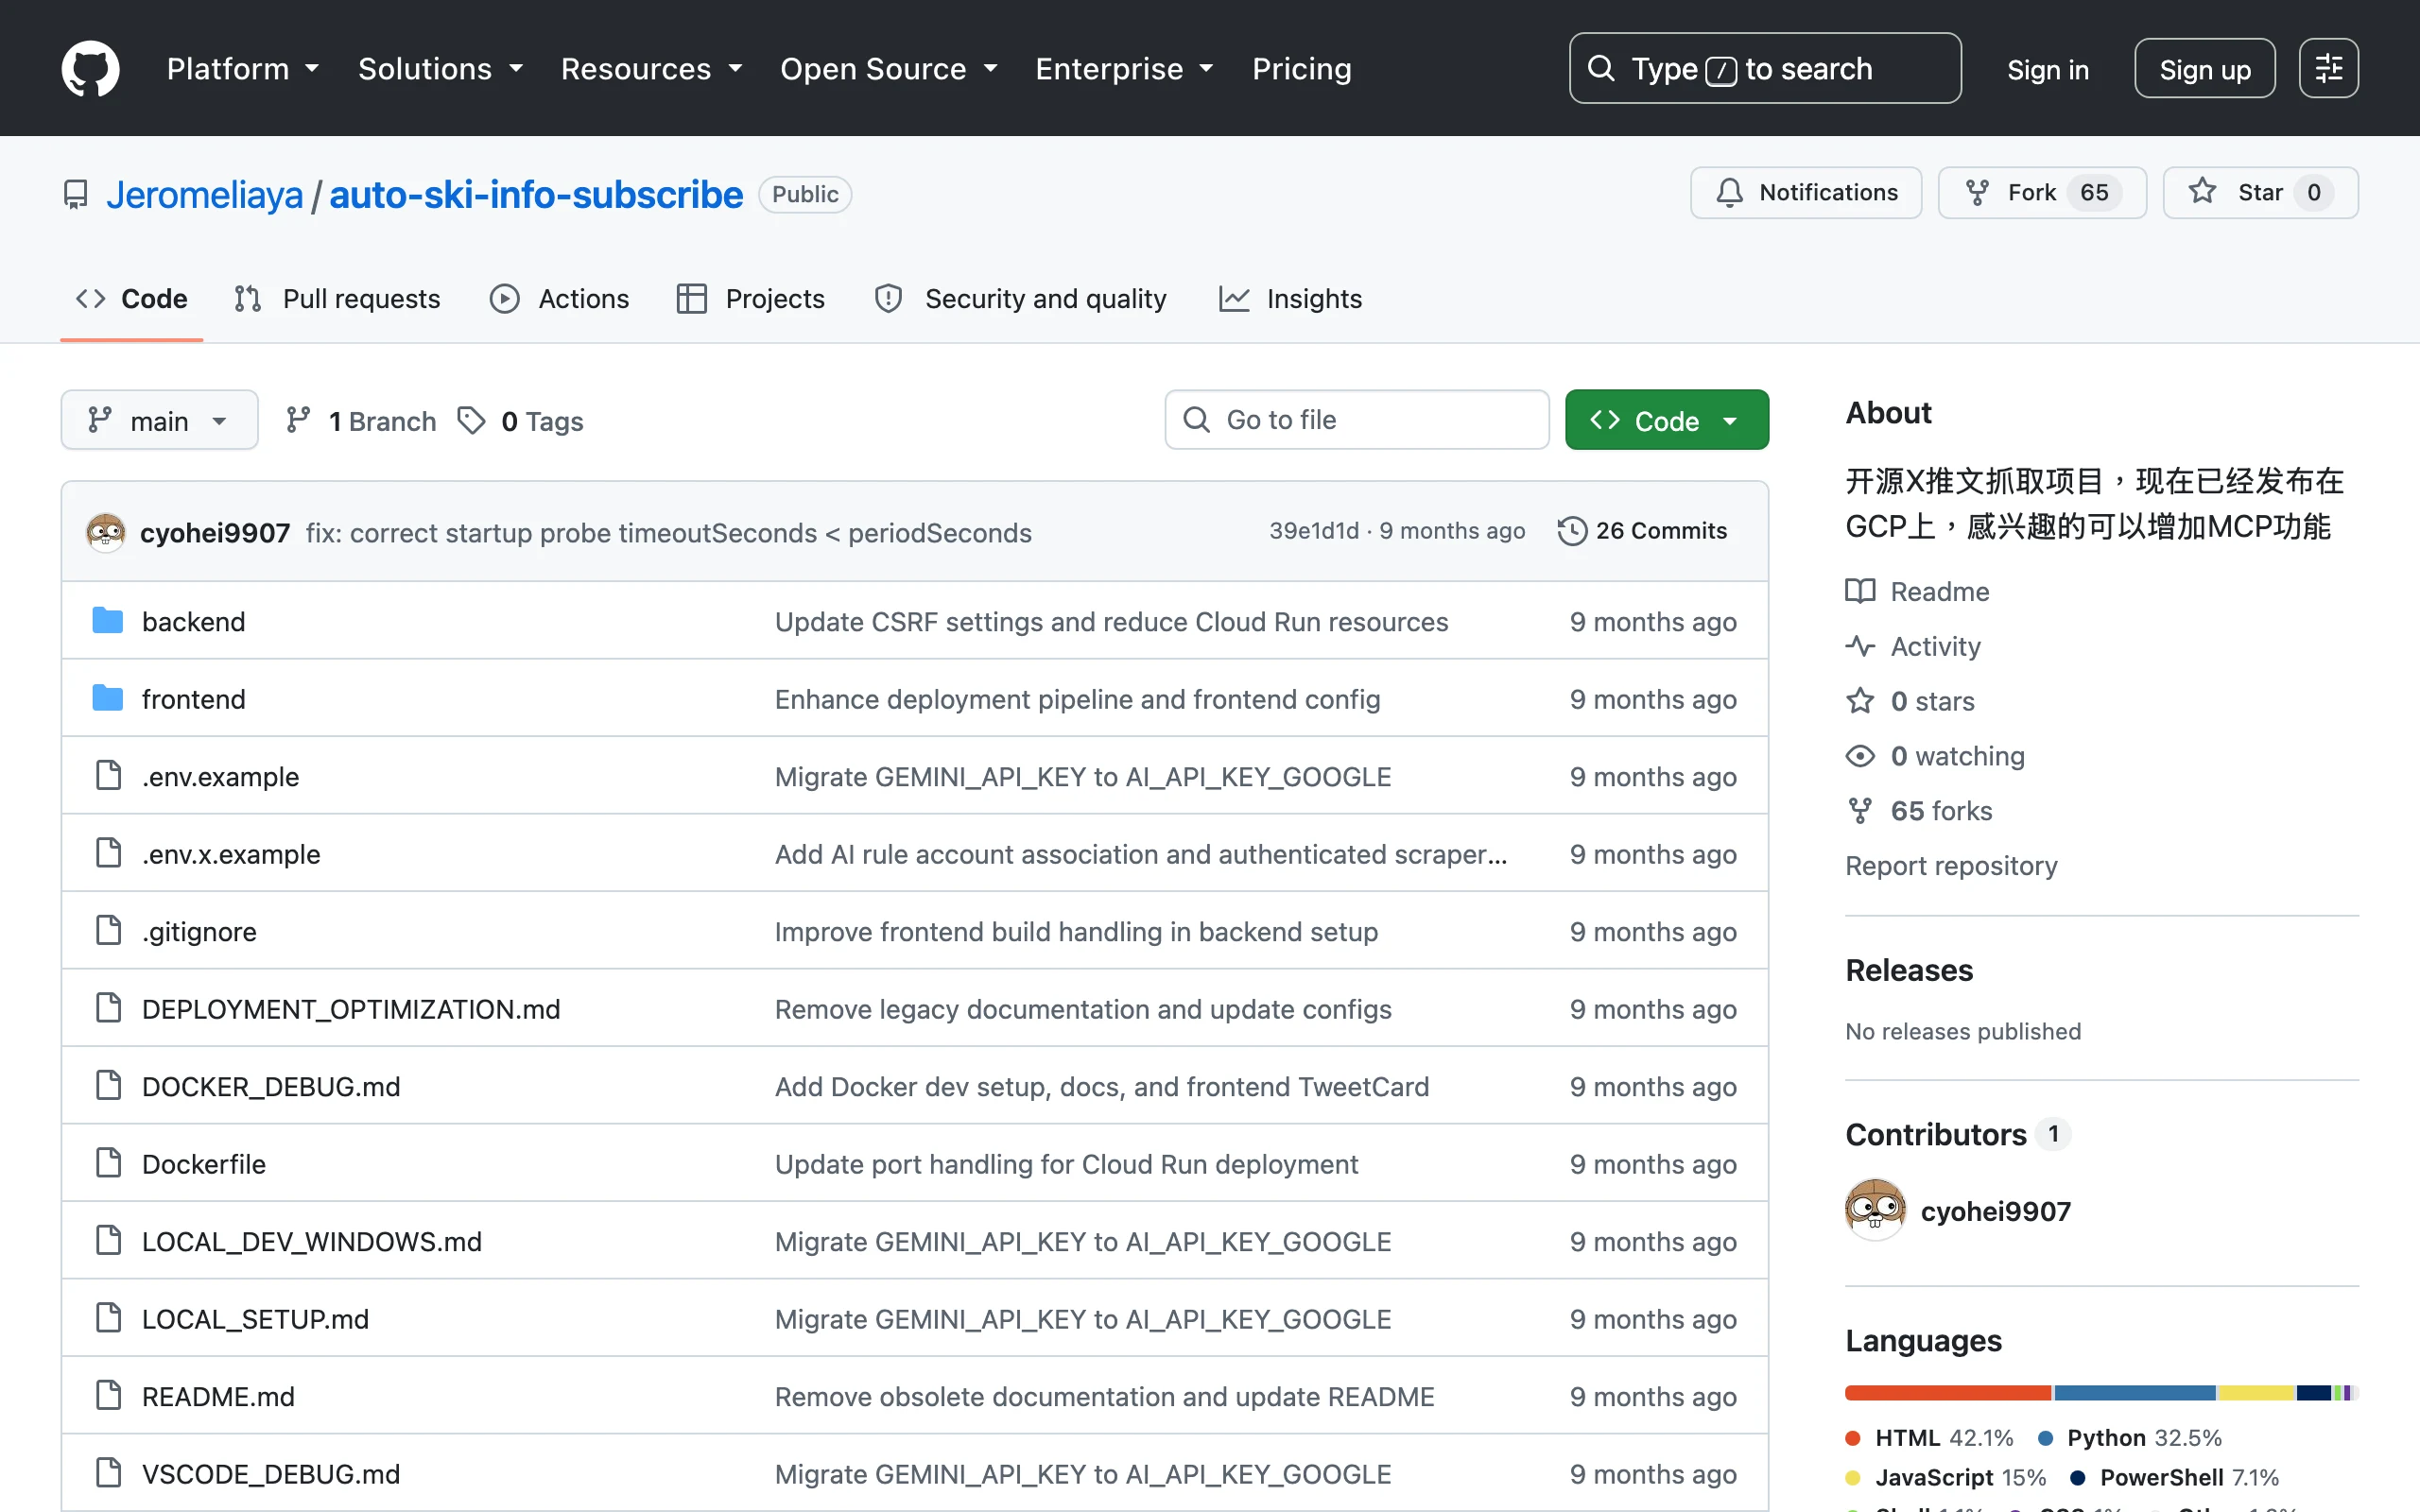The width and height of the screenshot is (2420, 1512).
Task: Click the red HTML segment of language bar
Action: (1947, 1393)
